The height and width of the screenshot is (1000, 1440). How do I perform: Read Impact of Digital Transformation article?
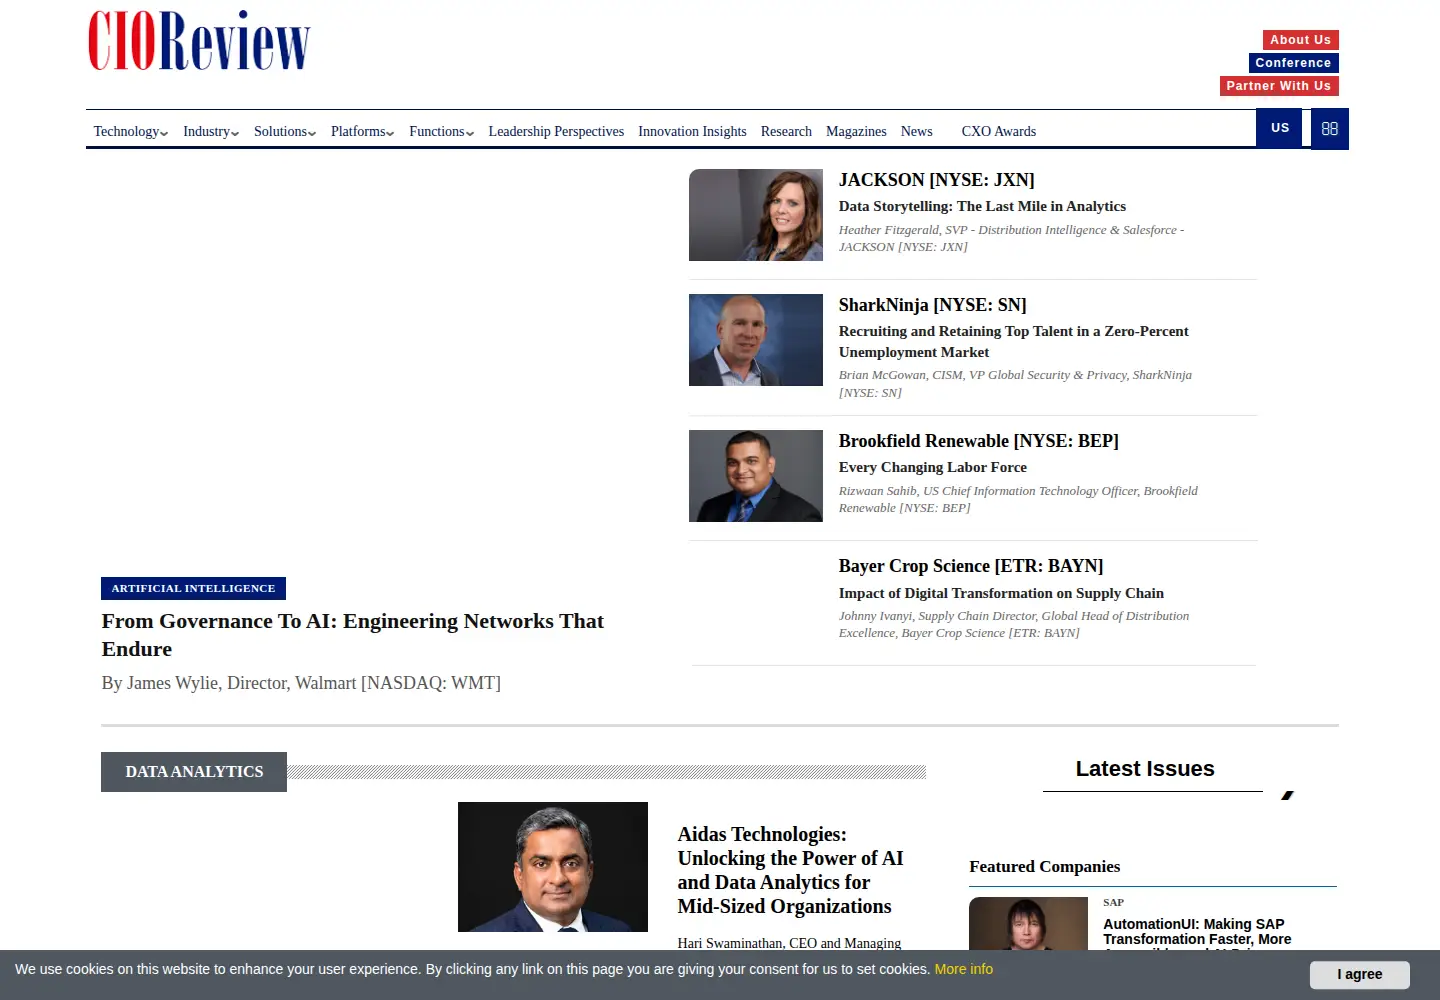1001,593
